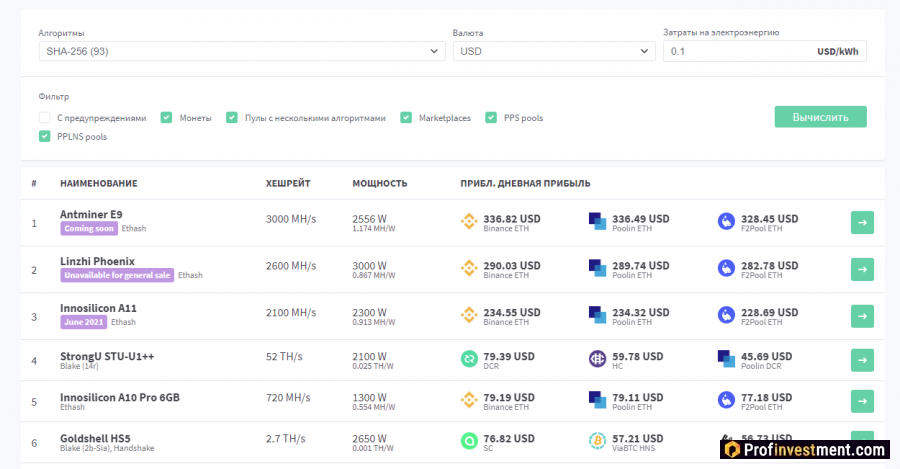Image resolution: width=900 pixels, height=469 pixels.
Task: Click the 52 TH/s hashrate value
Action: coord(284,356)
